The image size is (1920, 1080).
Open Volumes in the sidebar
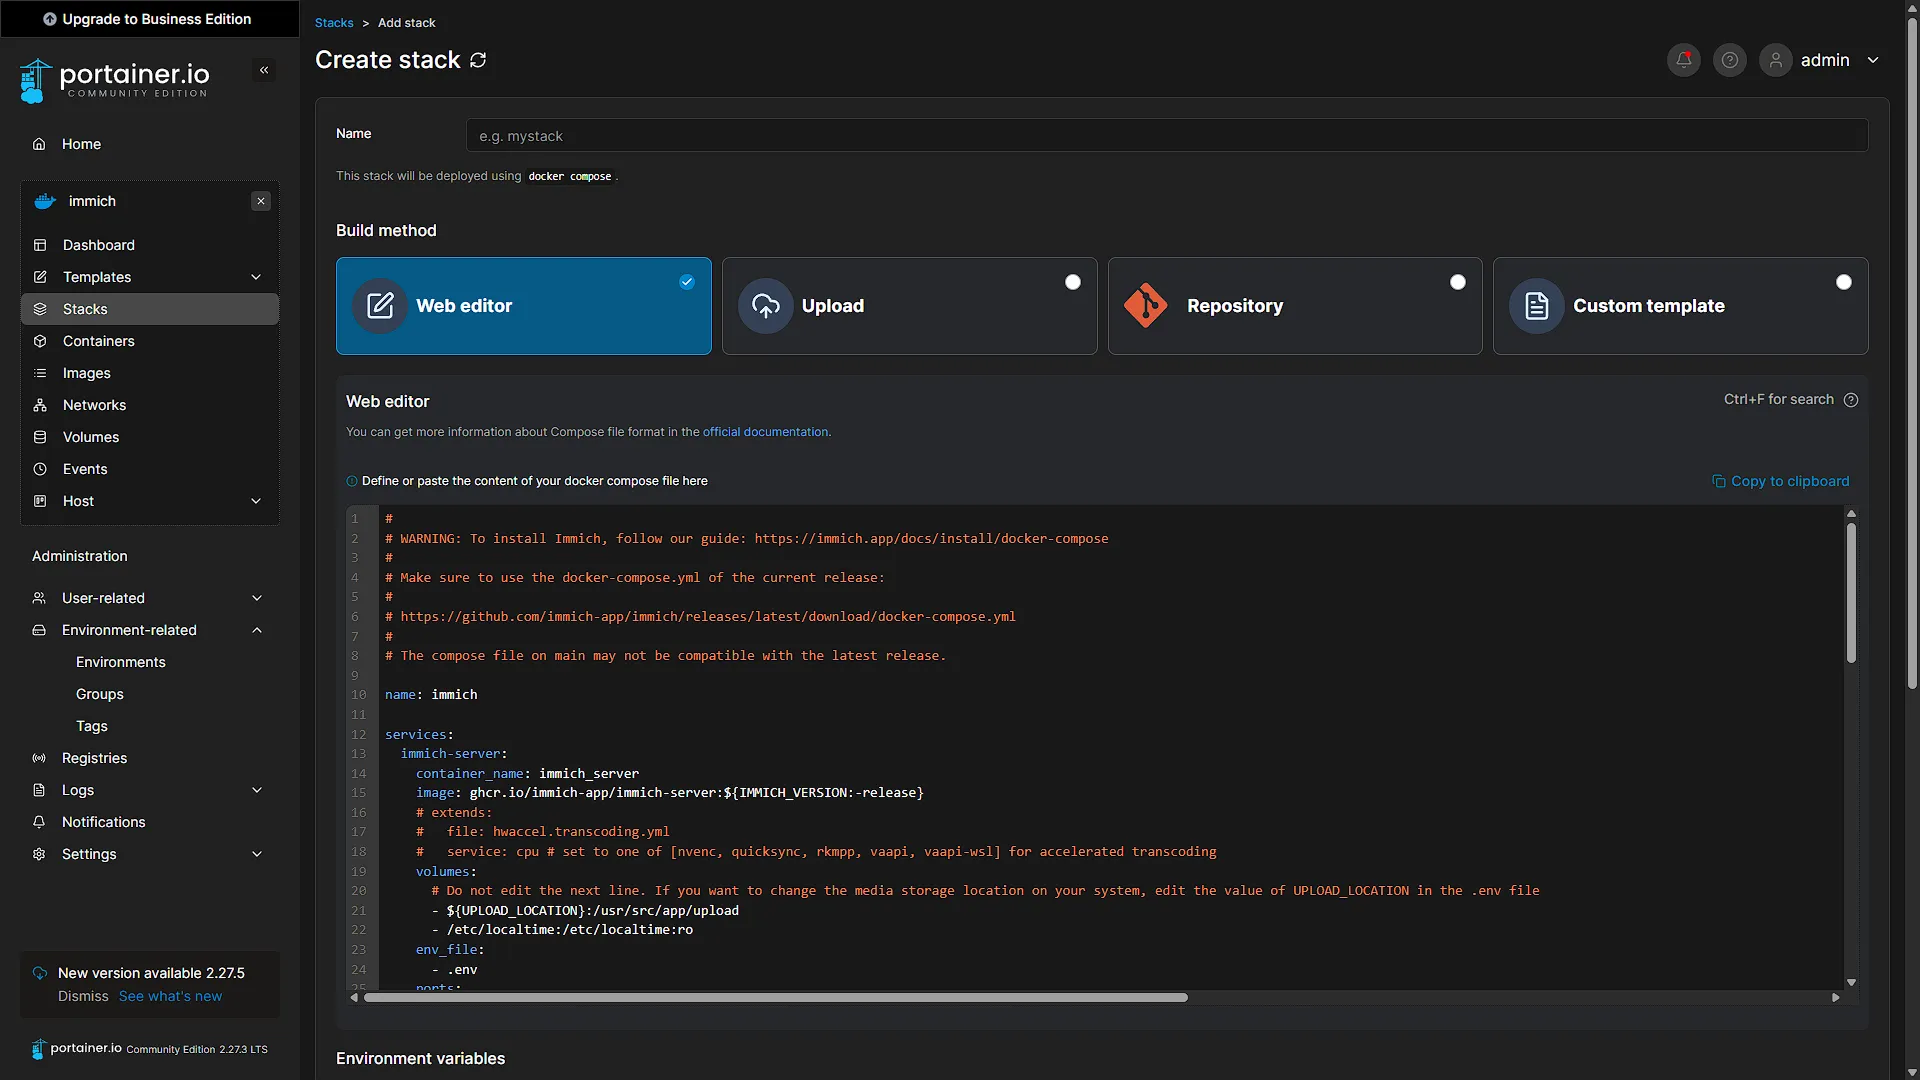(x=150, y=437)
